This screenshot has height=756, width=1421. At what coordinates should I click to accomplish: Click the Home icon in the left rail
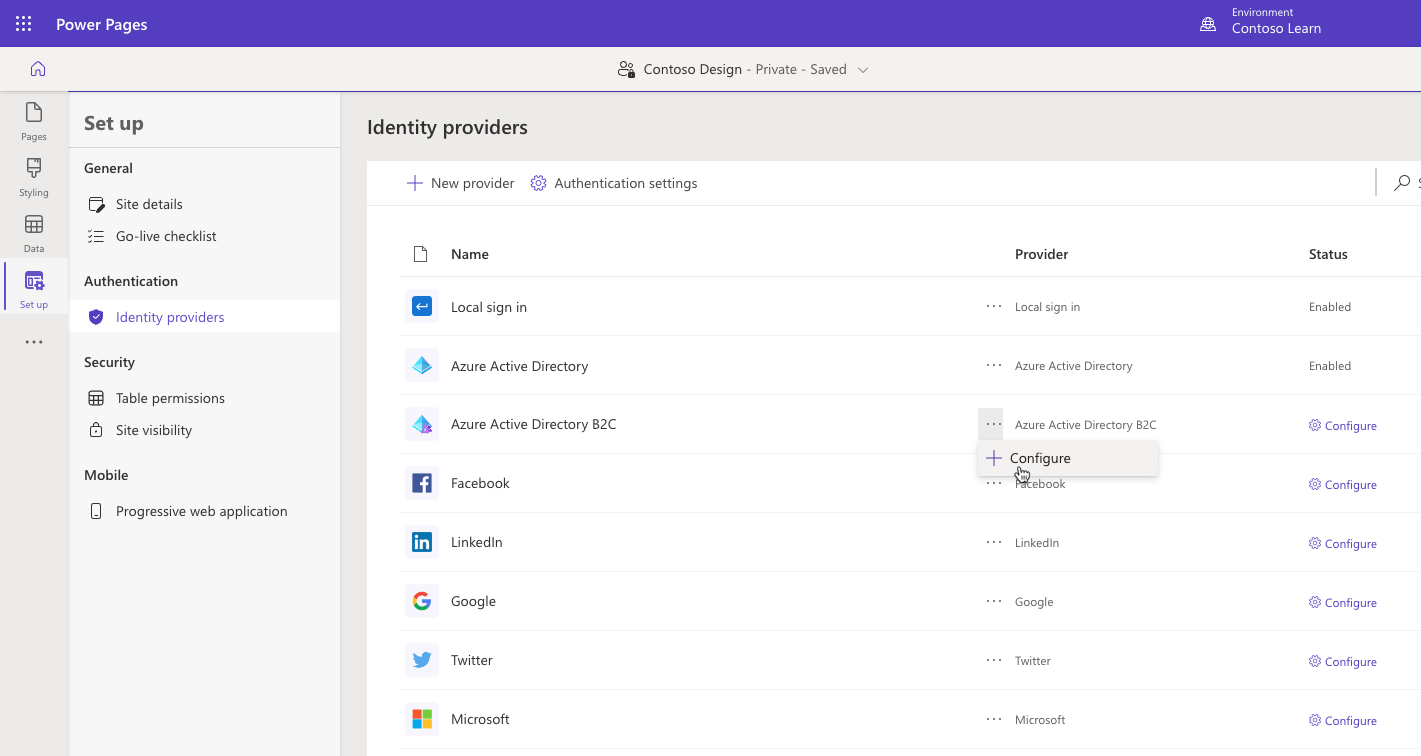(x=37, y=70)
